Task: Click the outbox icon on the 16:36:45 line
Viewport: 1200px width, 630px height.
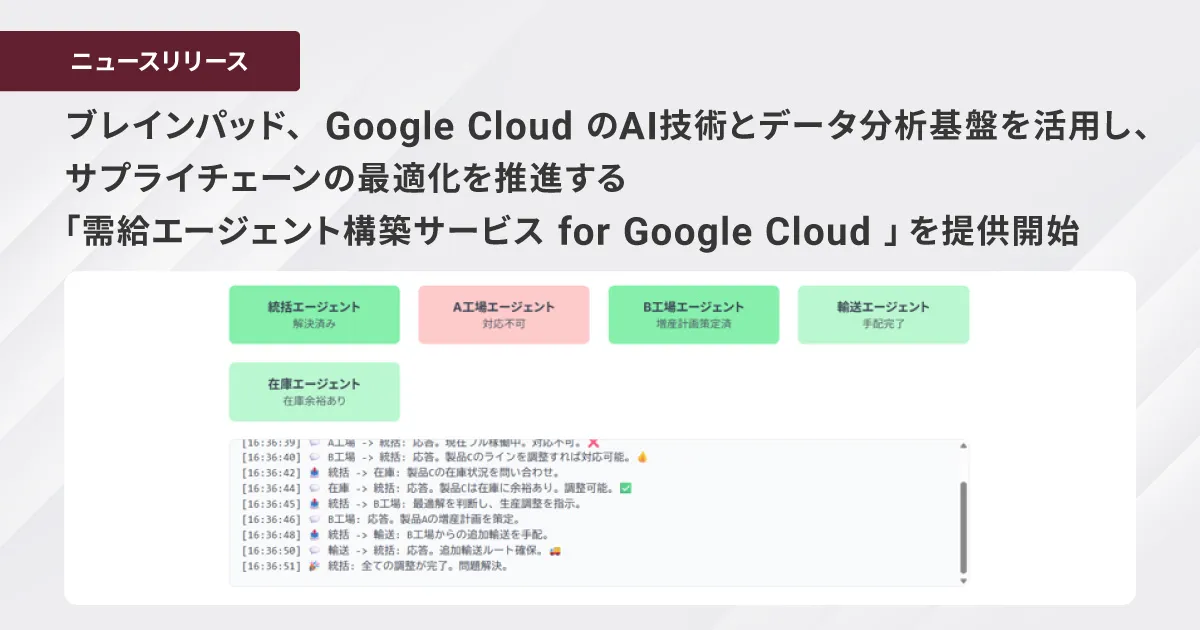Action: pyautogui.click(x=314, y=504)
